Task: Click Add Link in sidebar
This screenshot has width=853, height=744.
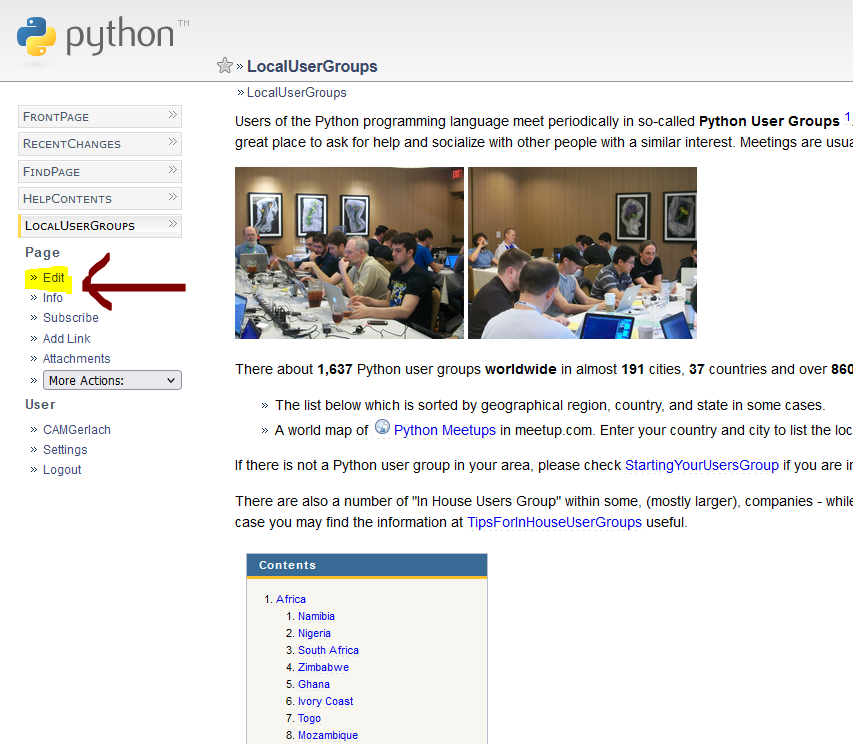Action: click(x=66, y=338)
